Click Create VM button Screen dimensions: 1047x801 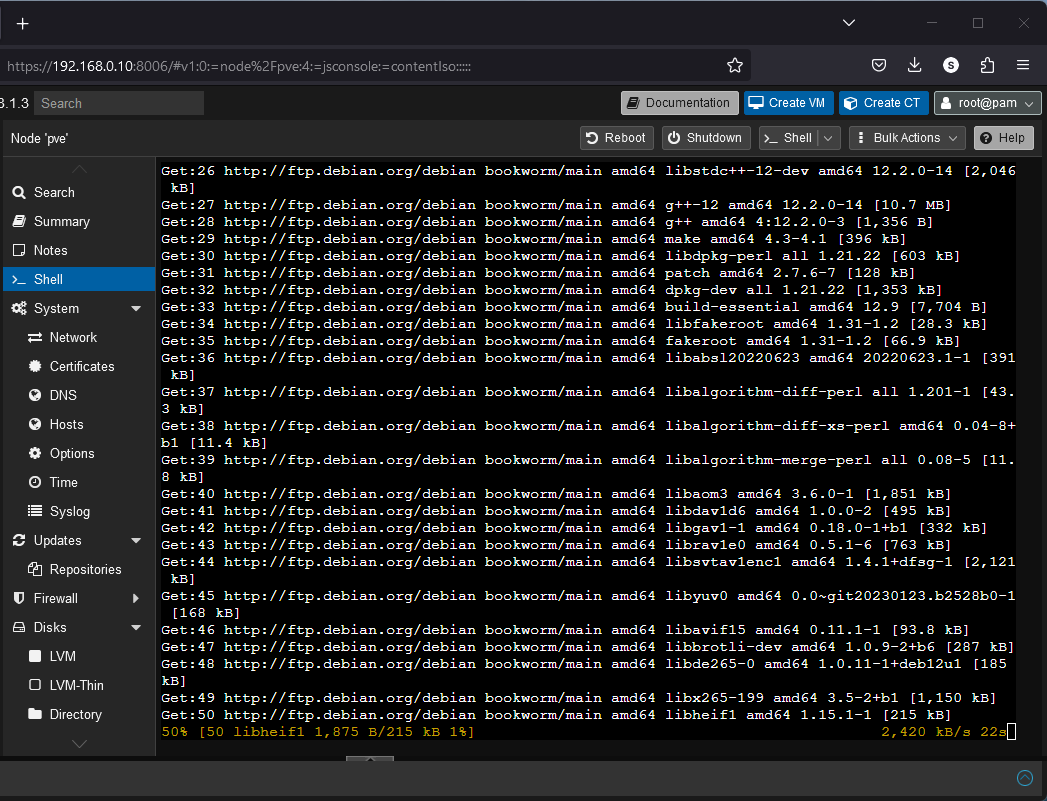point(789,103)
